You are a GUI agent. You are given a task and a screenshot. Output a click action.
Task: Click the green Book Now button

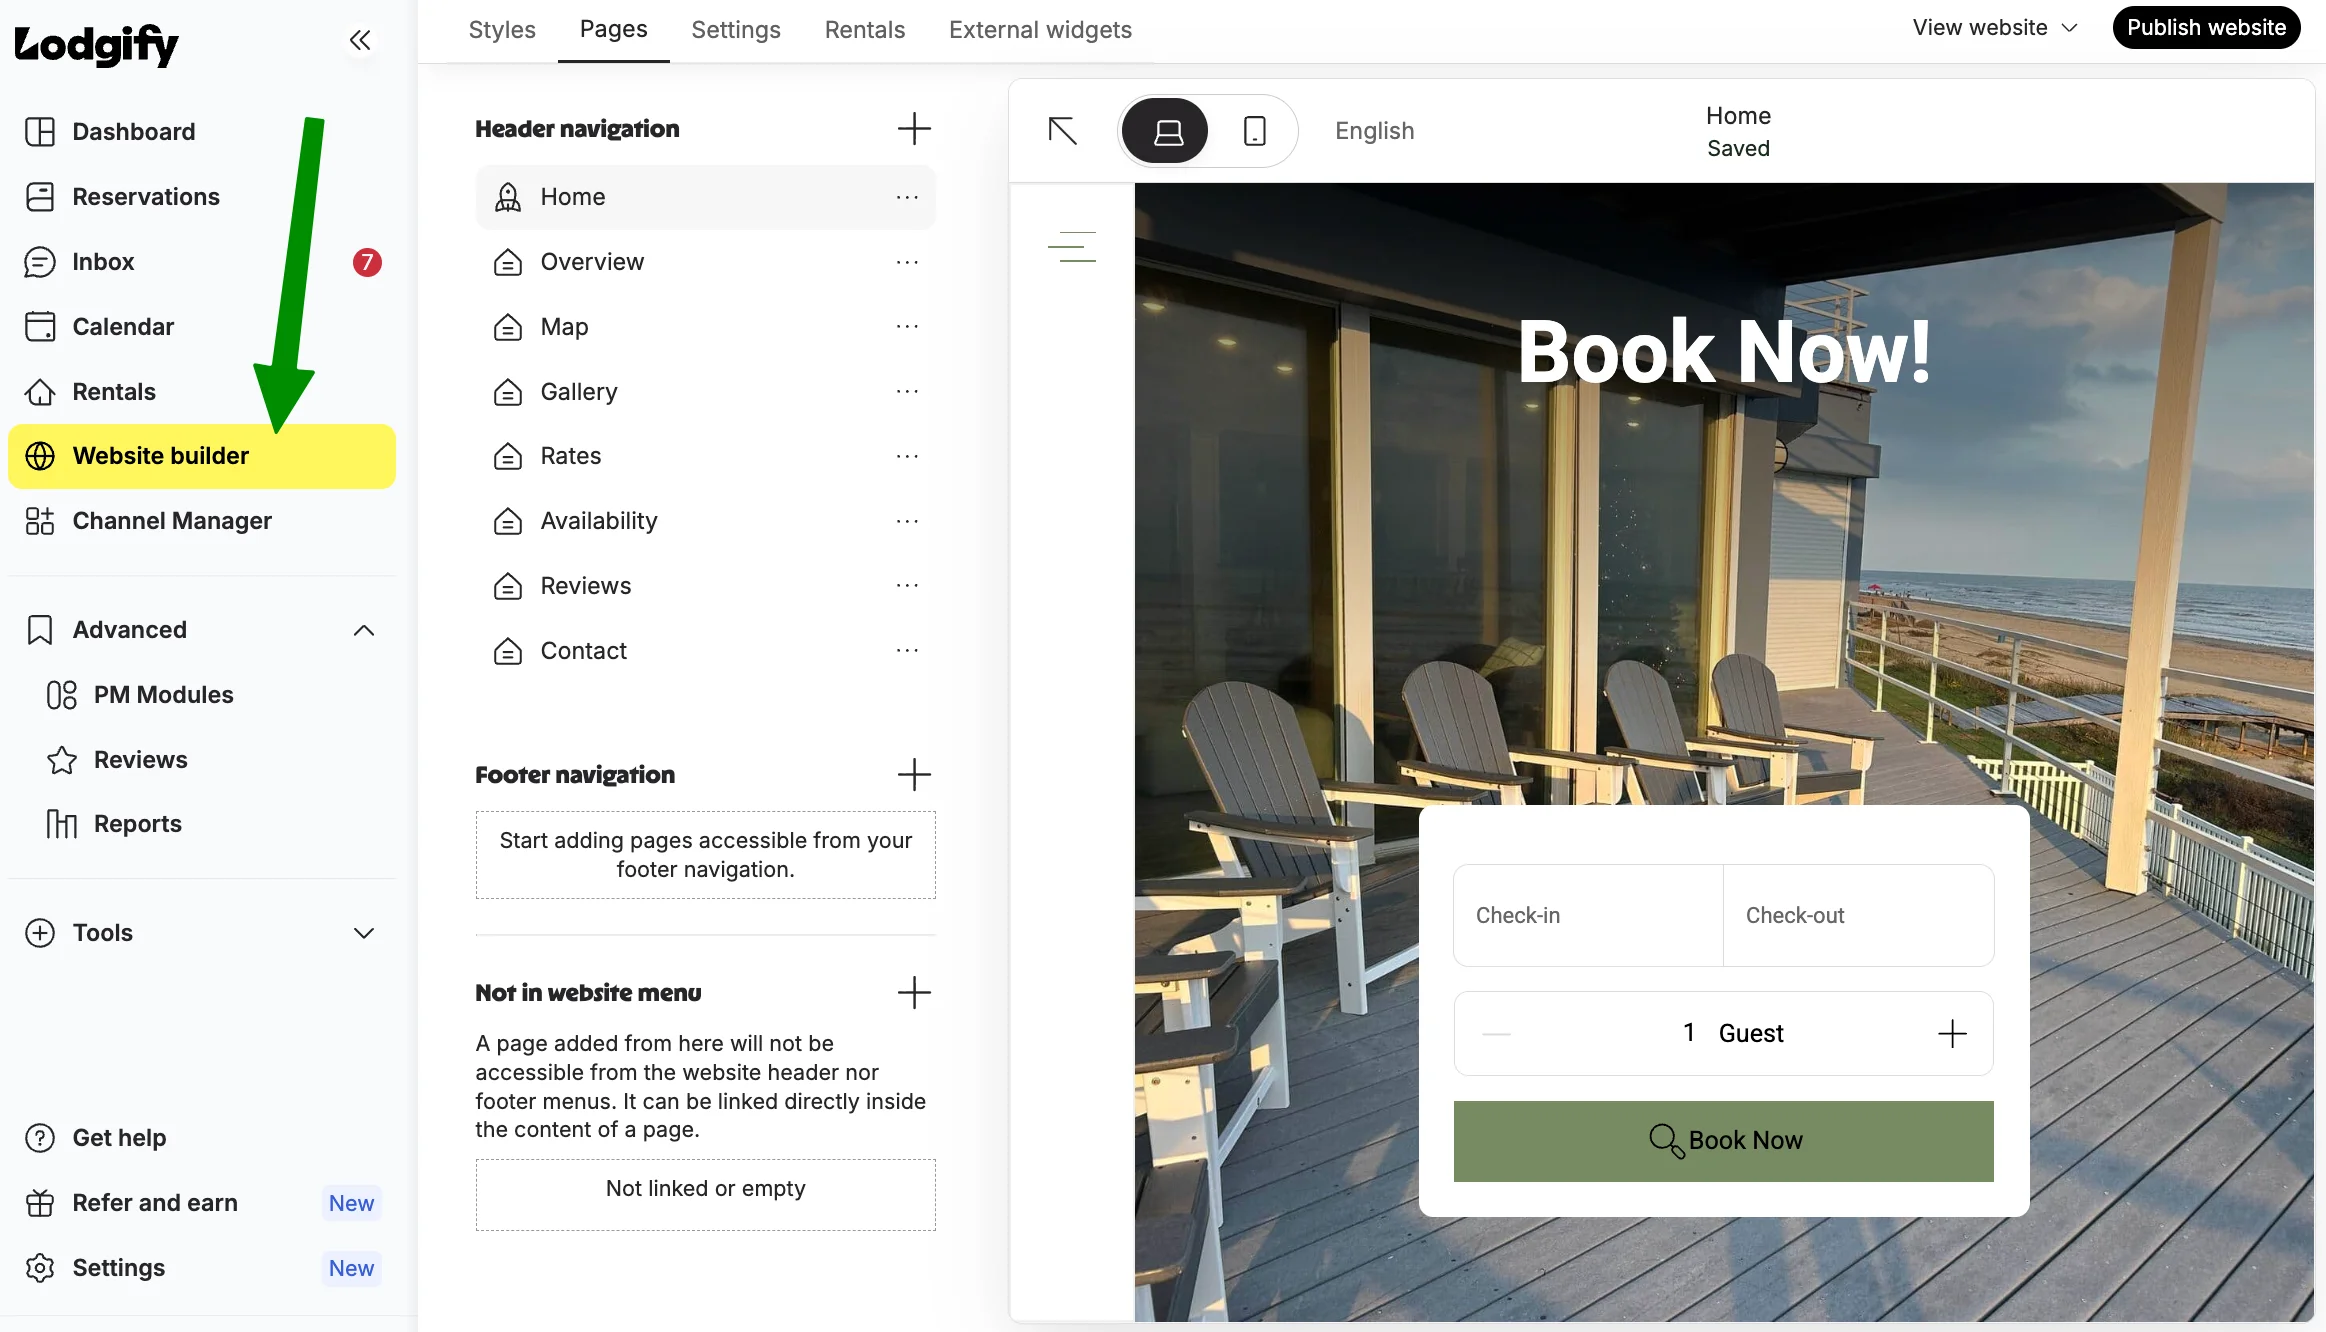(x=1723, y=1141)
